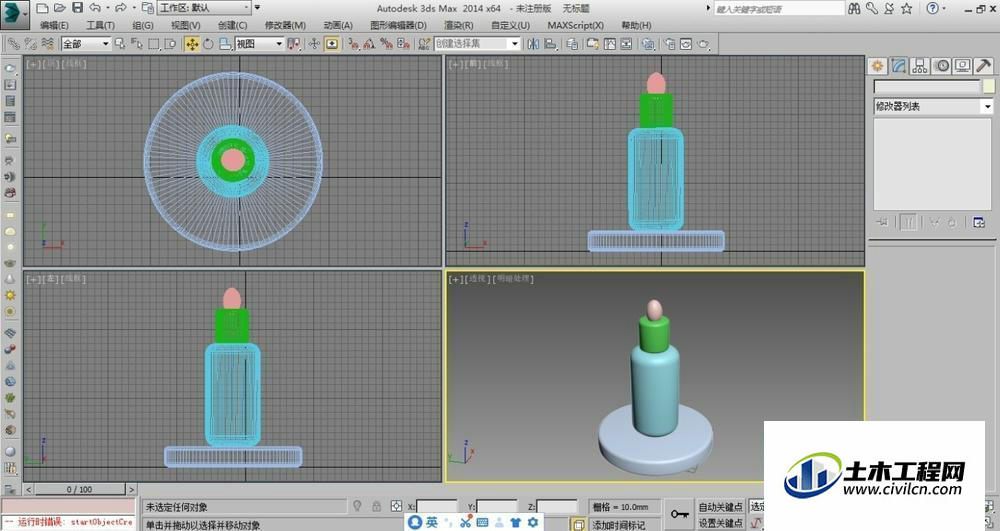Open the Create tab in command panel
The image size is (1000, 531).
tap(878, 66)
